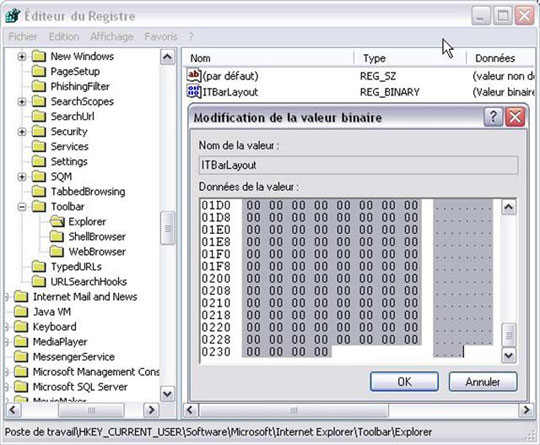Click tree pane horizontal scroll left arrow
This screenshot has height=445, width=540.
13,410
